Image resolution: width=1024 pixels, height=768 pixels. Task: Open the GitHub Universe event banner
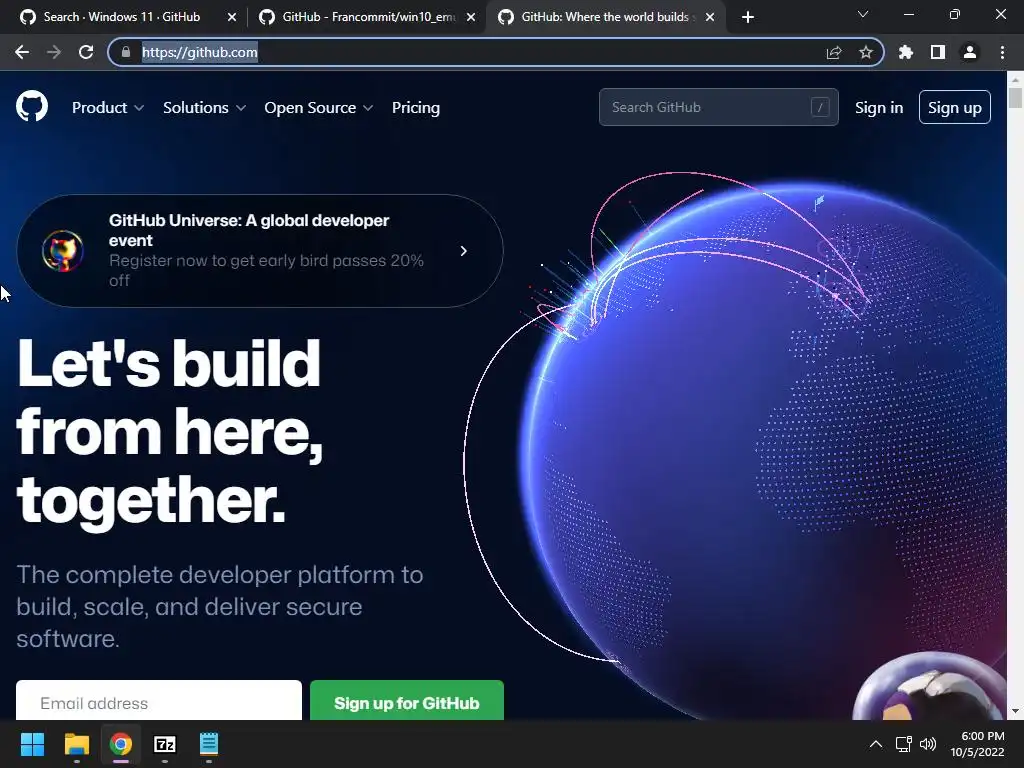coord(260,251)
